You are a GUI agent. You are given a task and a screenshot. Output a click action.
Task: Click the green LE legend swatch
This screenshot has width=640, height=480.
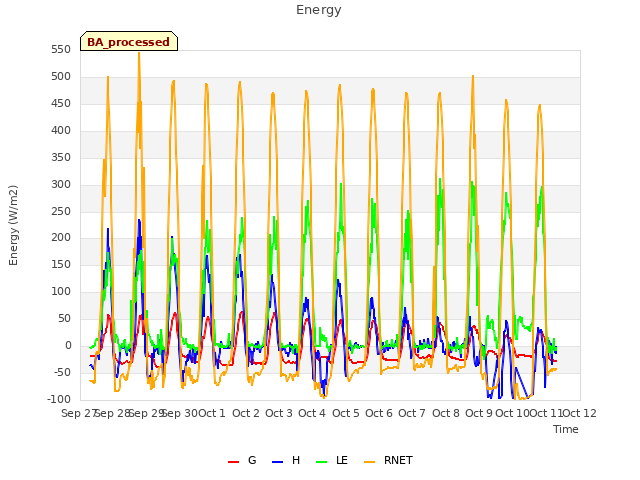tap(322, 462)
